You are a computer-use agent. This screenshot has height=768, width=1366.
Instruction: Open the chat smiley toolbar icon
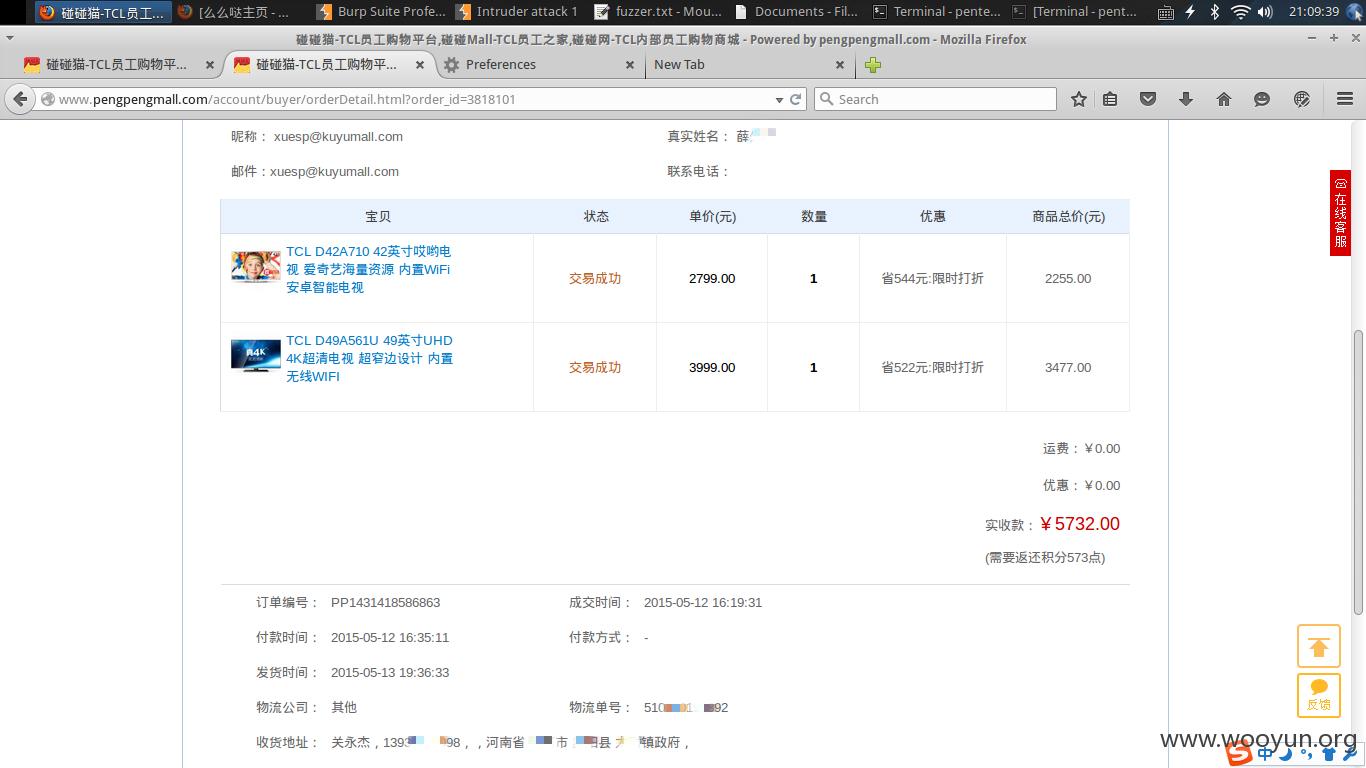coord(1262,99)
